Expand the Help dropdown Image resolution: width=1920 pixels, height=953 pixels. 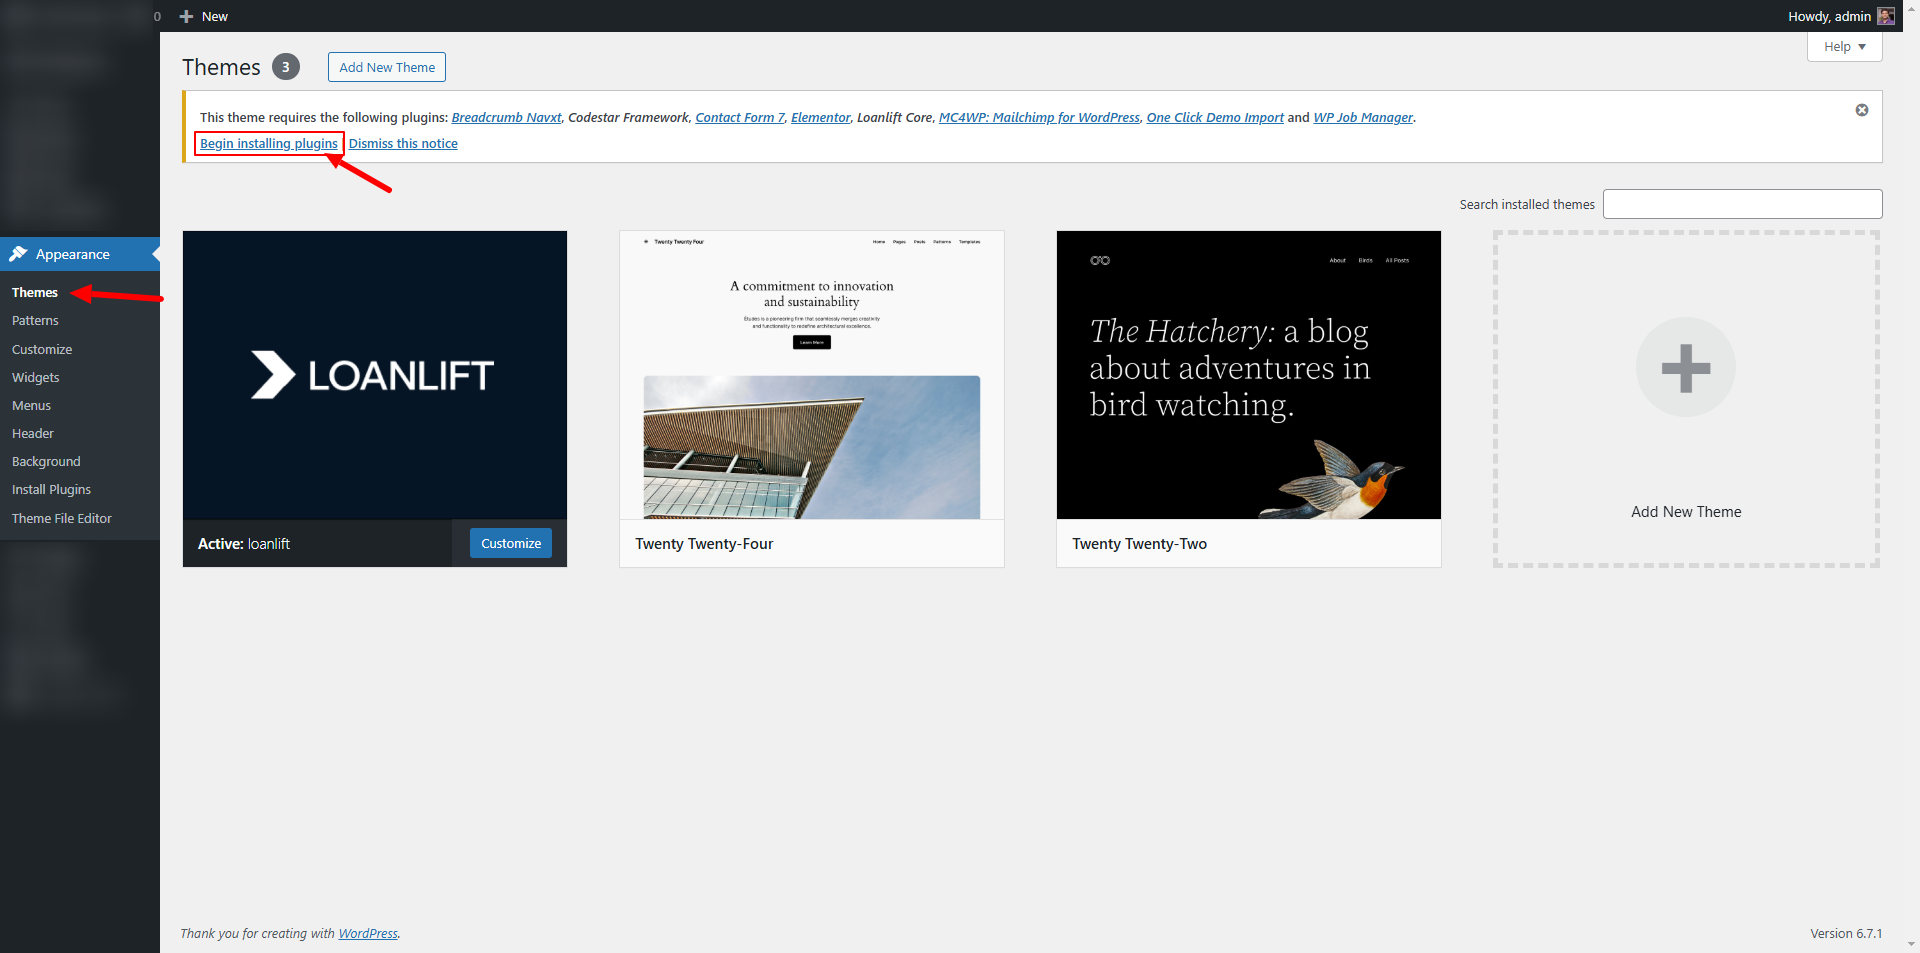(x=1844, y=47)
